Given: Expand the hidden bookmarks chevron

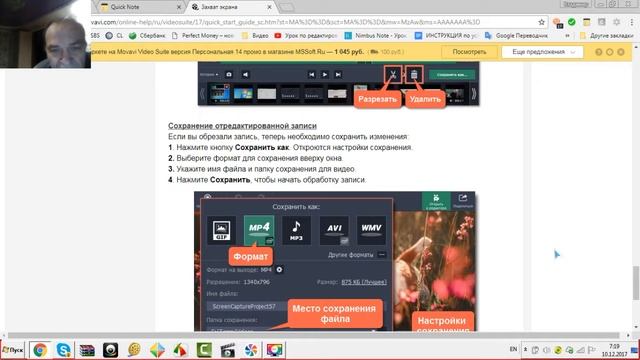Looking at the screenshot, I should click(x=567, y=36).
